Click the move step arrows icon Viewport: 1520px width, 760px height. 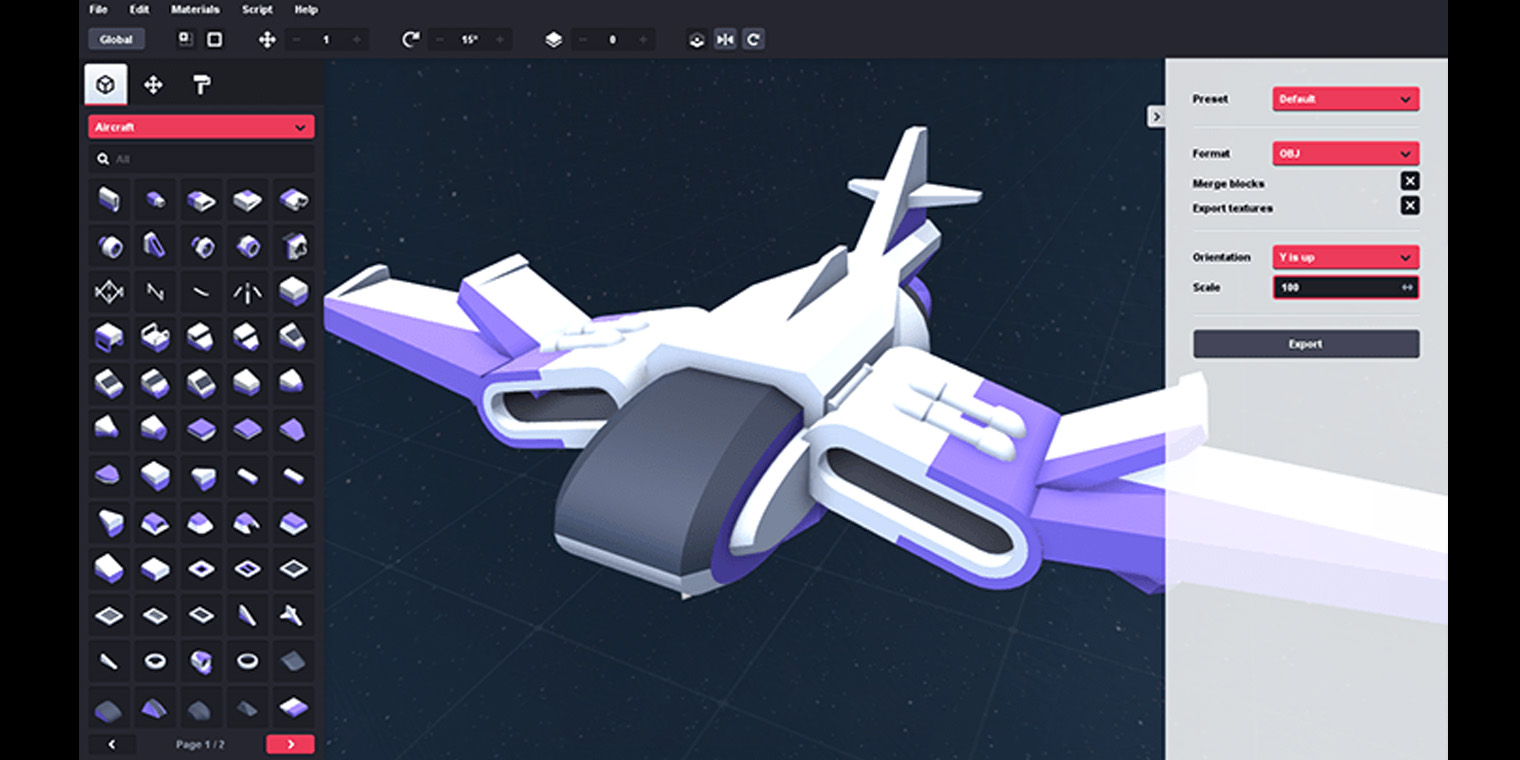coord(266,40)
